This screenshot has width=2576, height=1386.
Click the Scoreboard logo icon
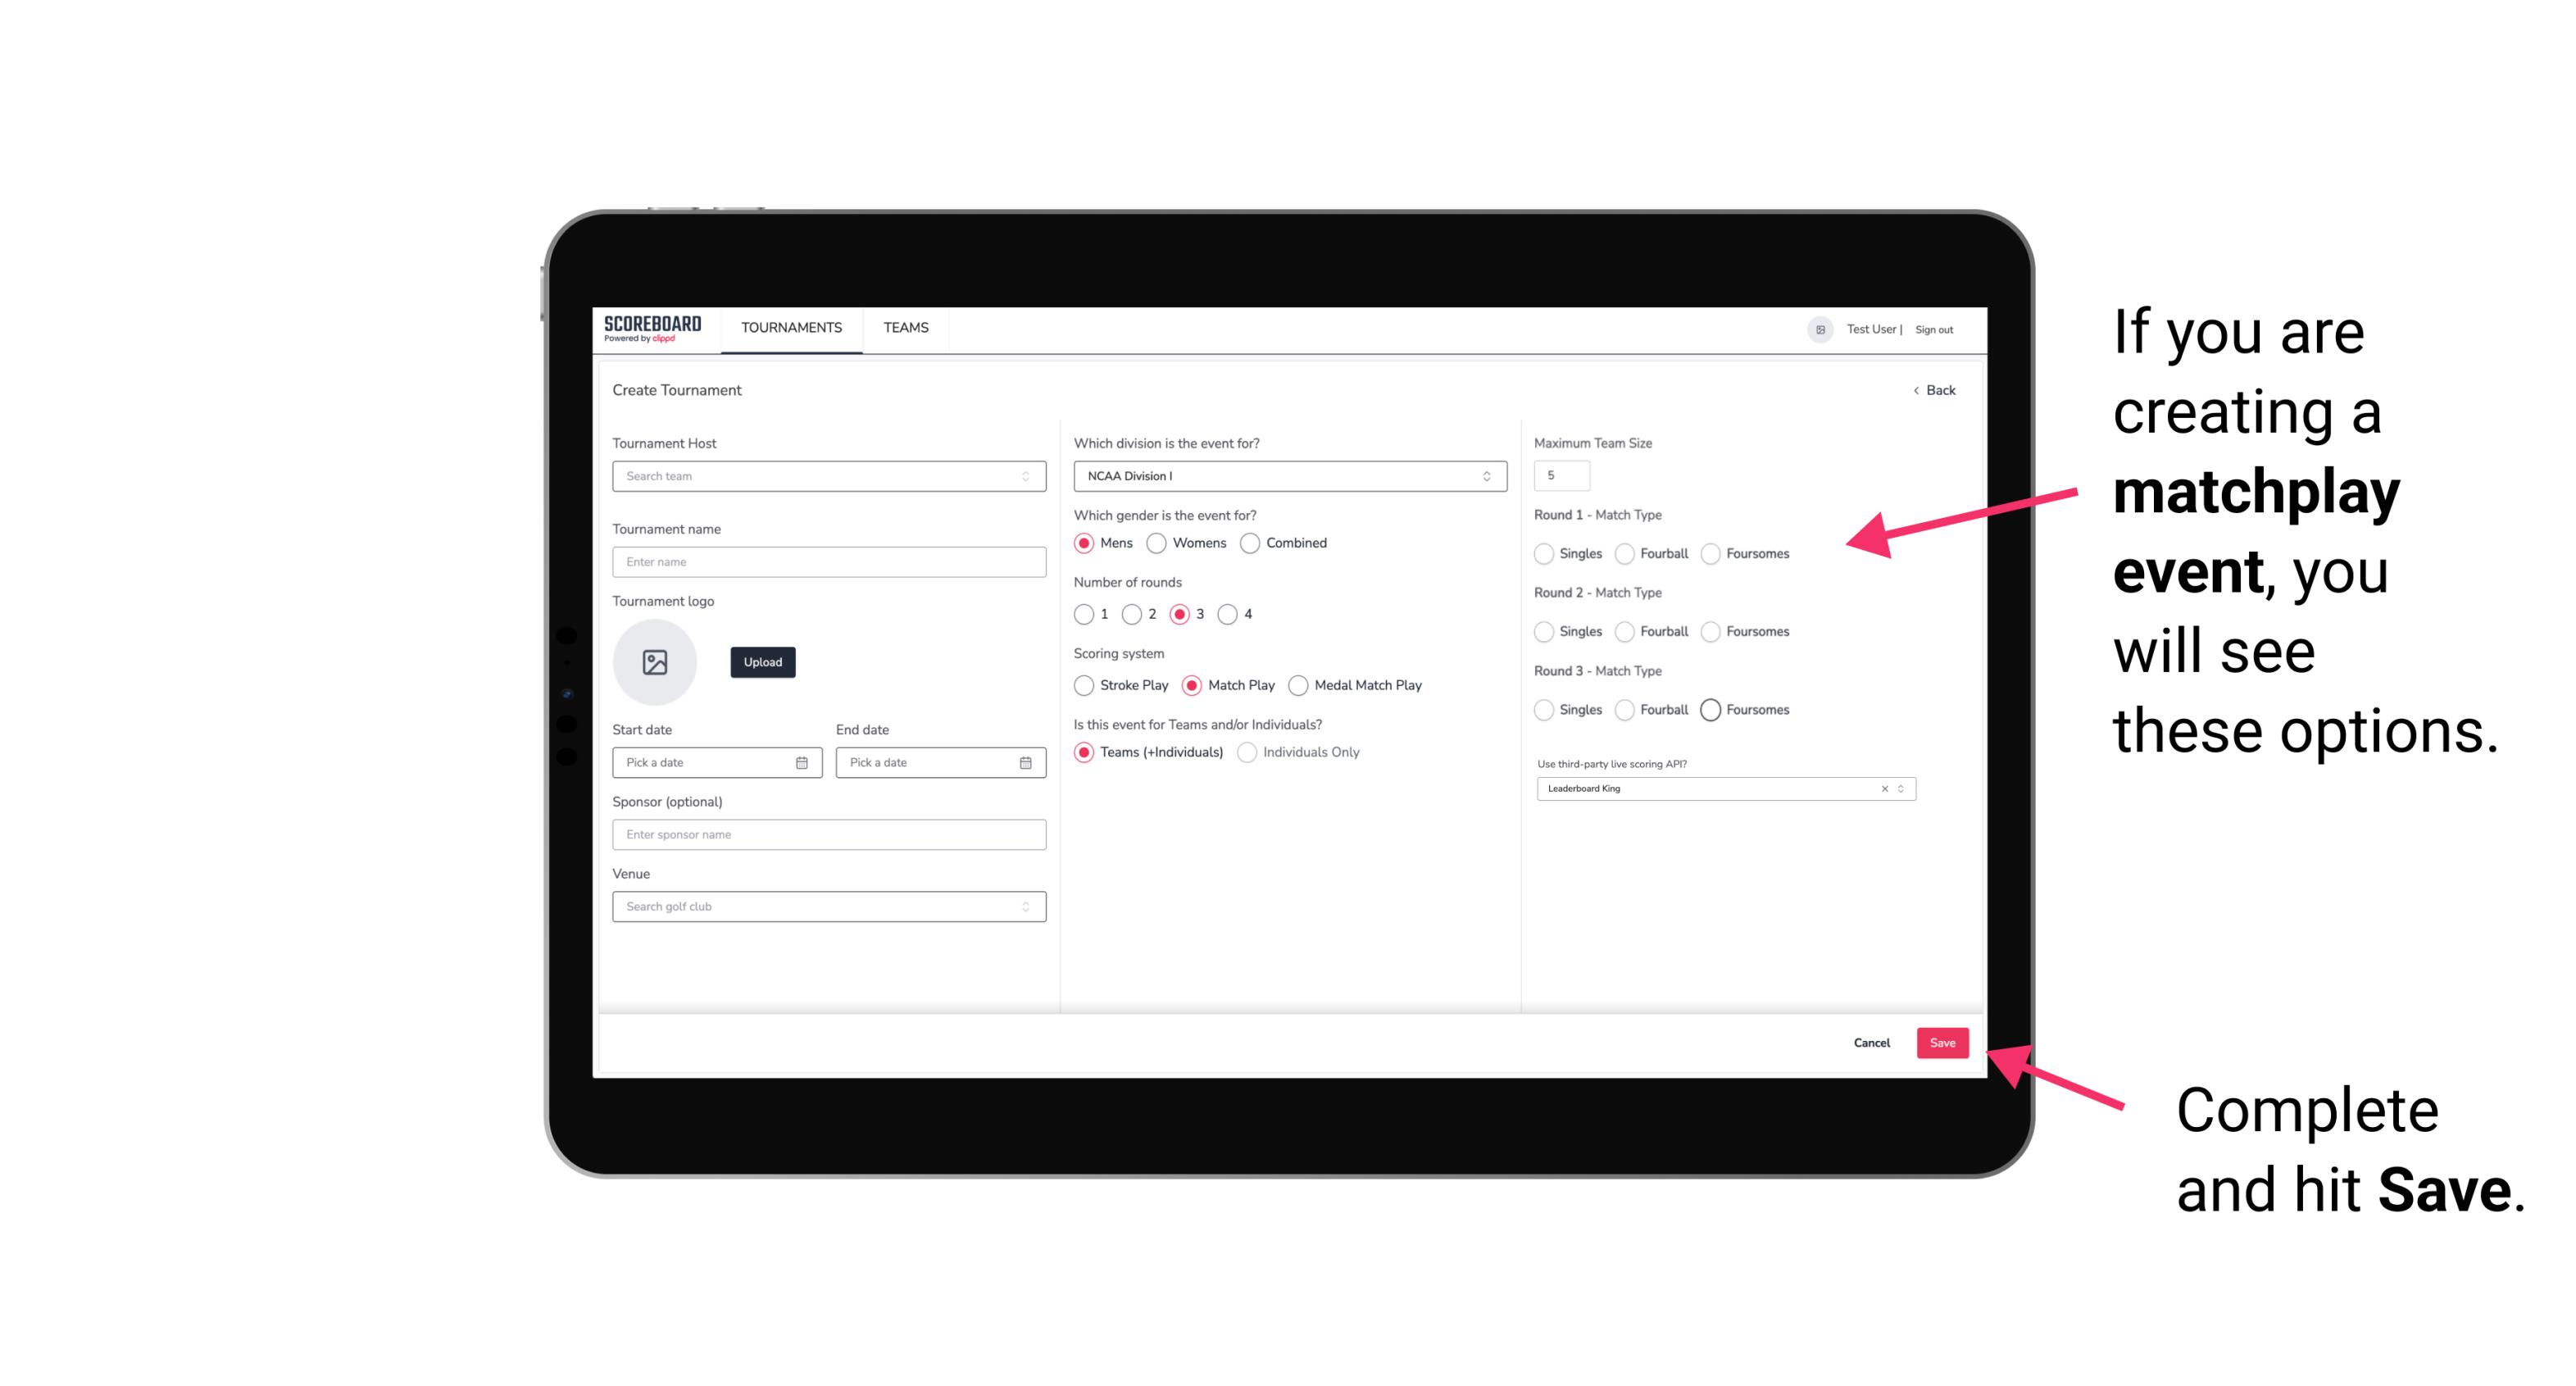click(652, 328)
